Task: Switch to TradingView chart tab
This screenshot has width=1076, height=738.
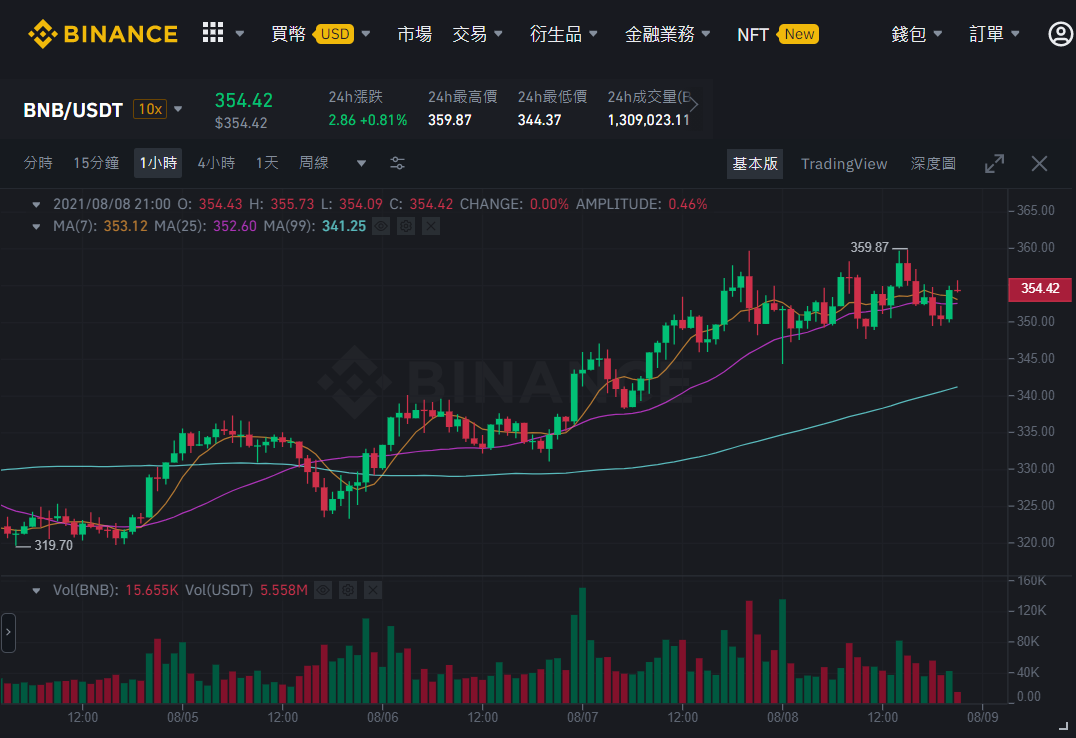Action: pos(843,164)
